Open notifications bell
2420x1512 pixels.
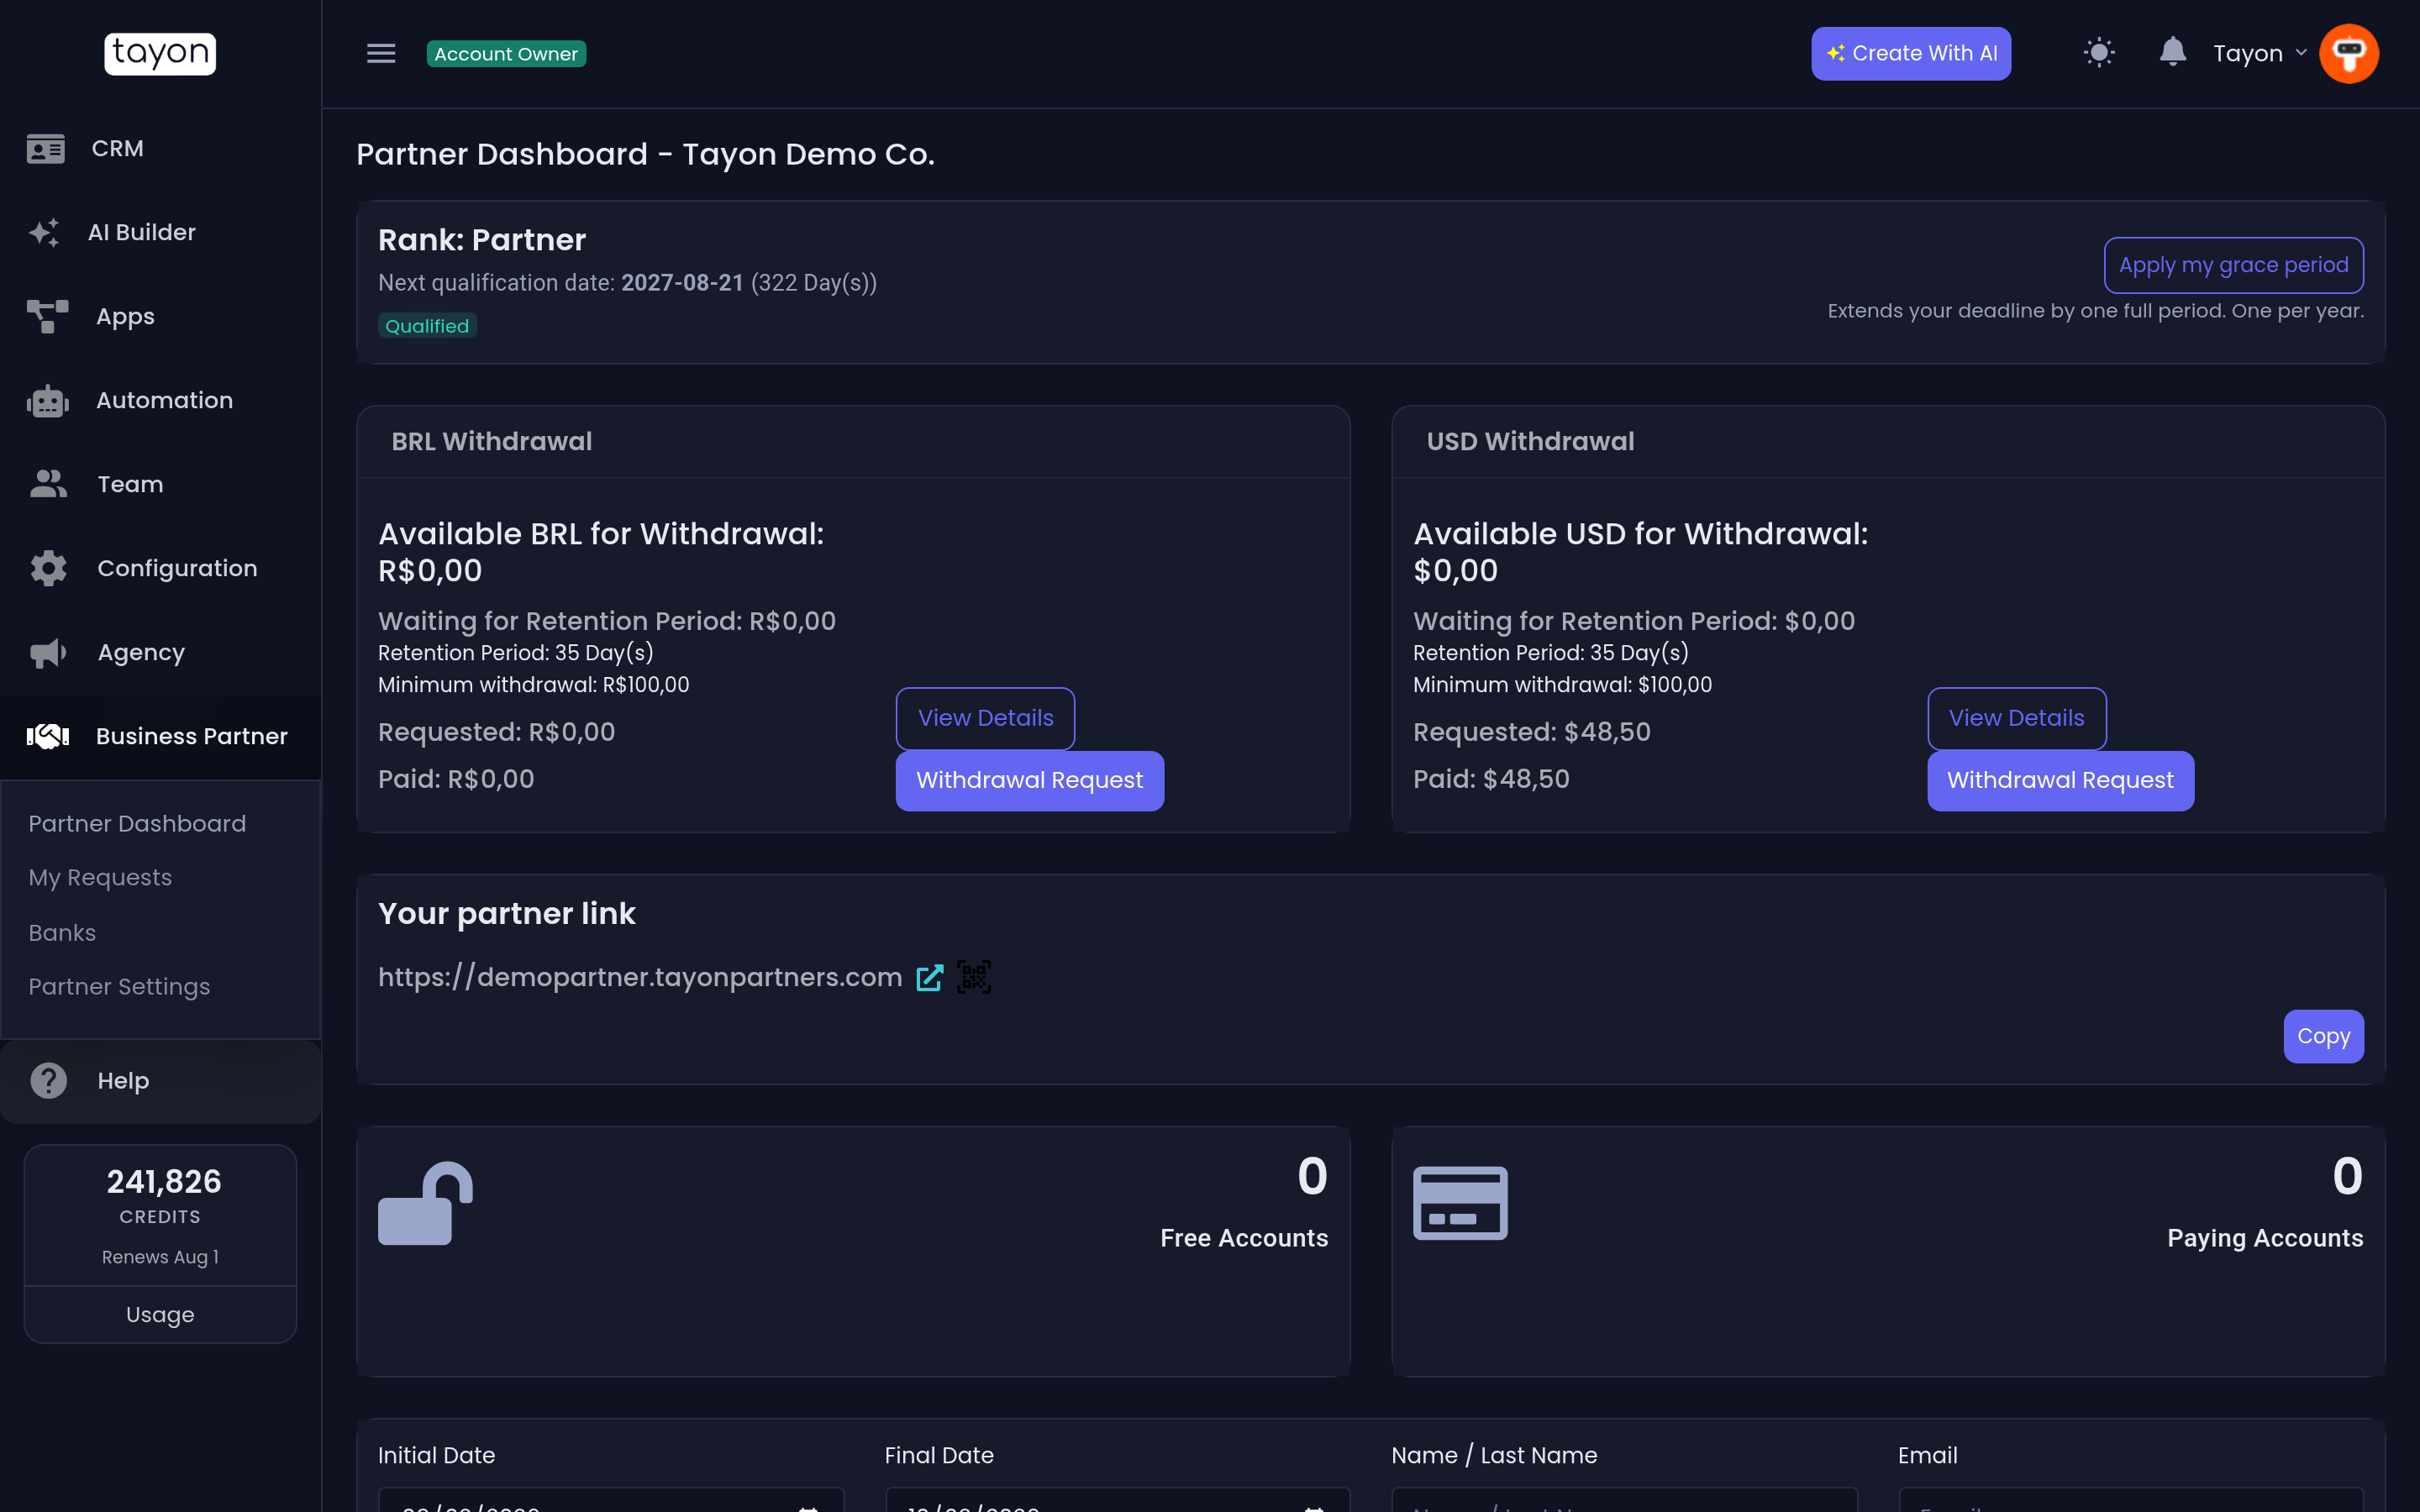[2172, 52]
